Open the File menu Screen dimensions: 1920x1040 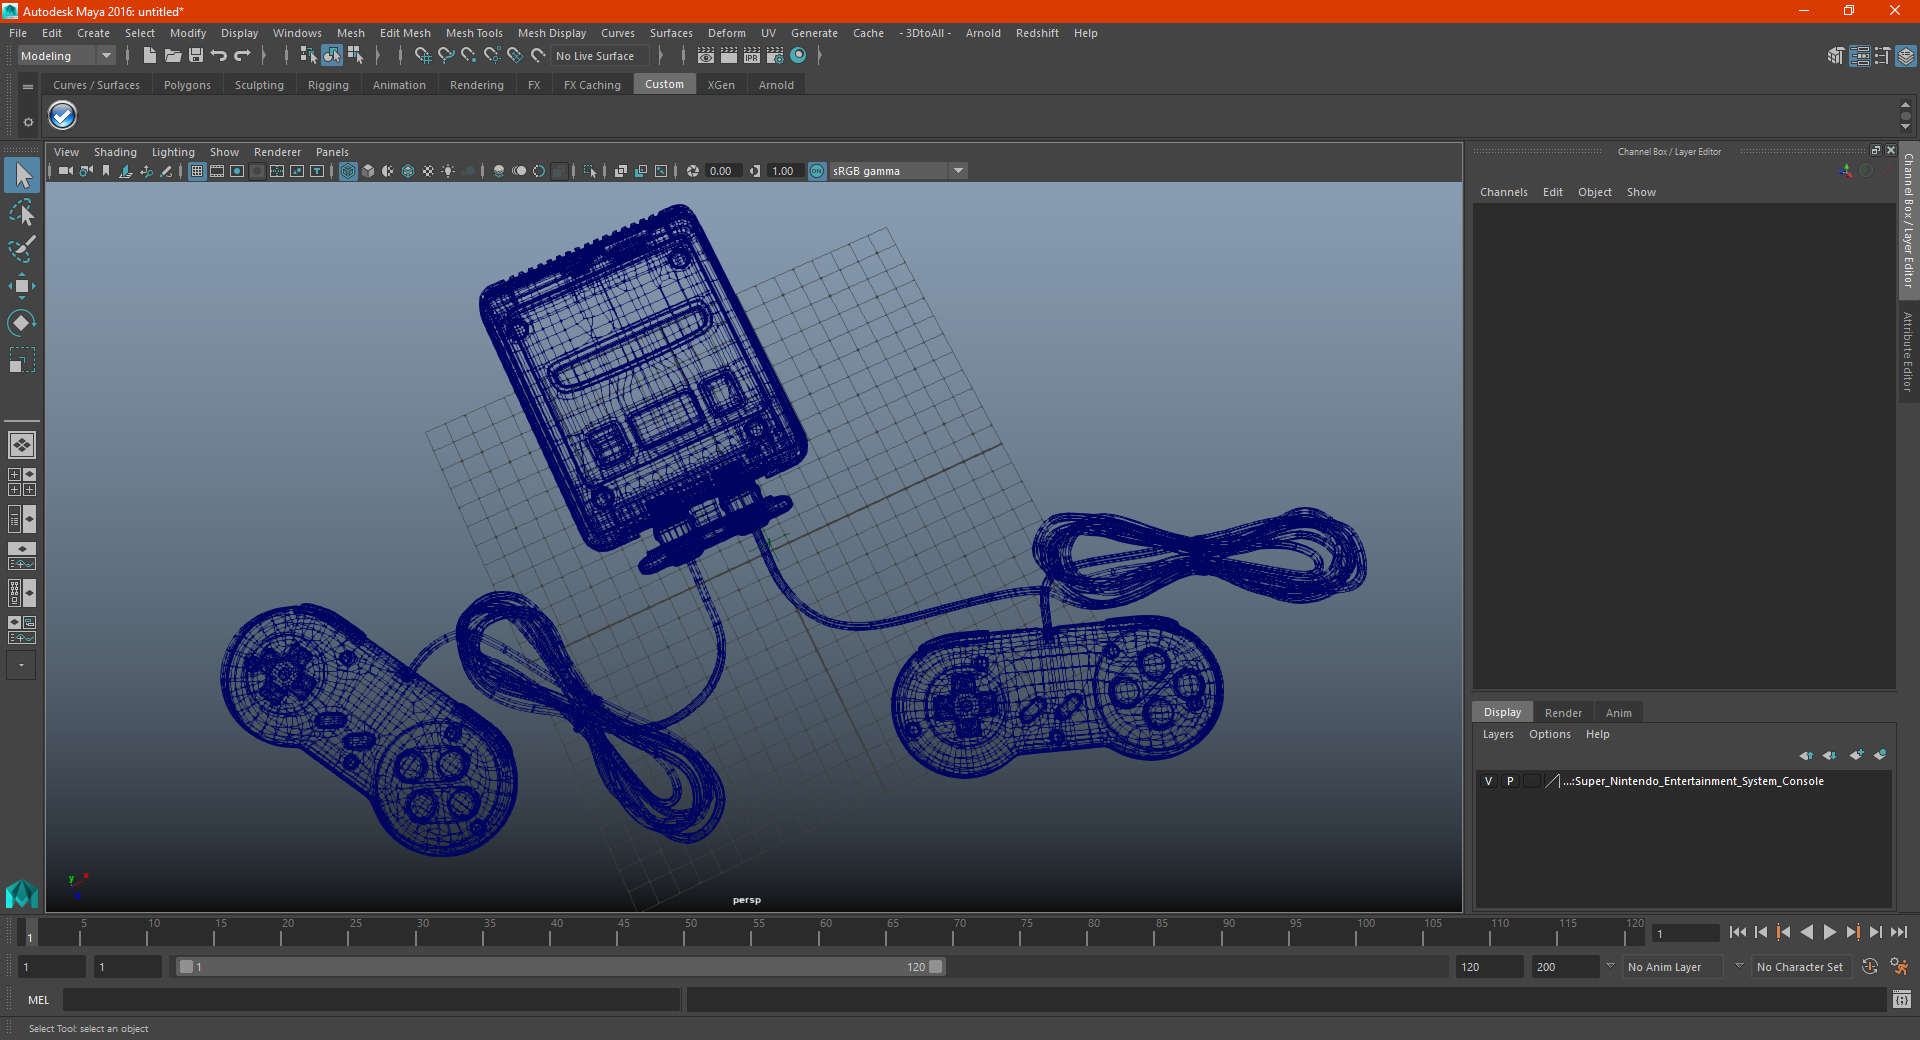coord(18,33)
